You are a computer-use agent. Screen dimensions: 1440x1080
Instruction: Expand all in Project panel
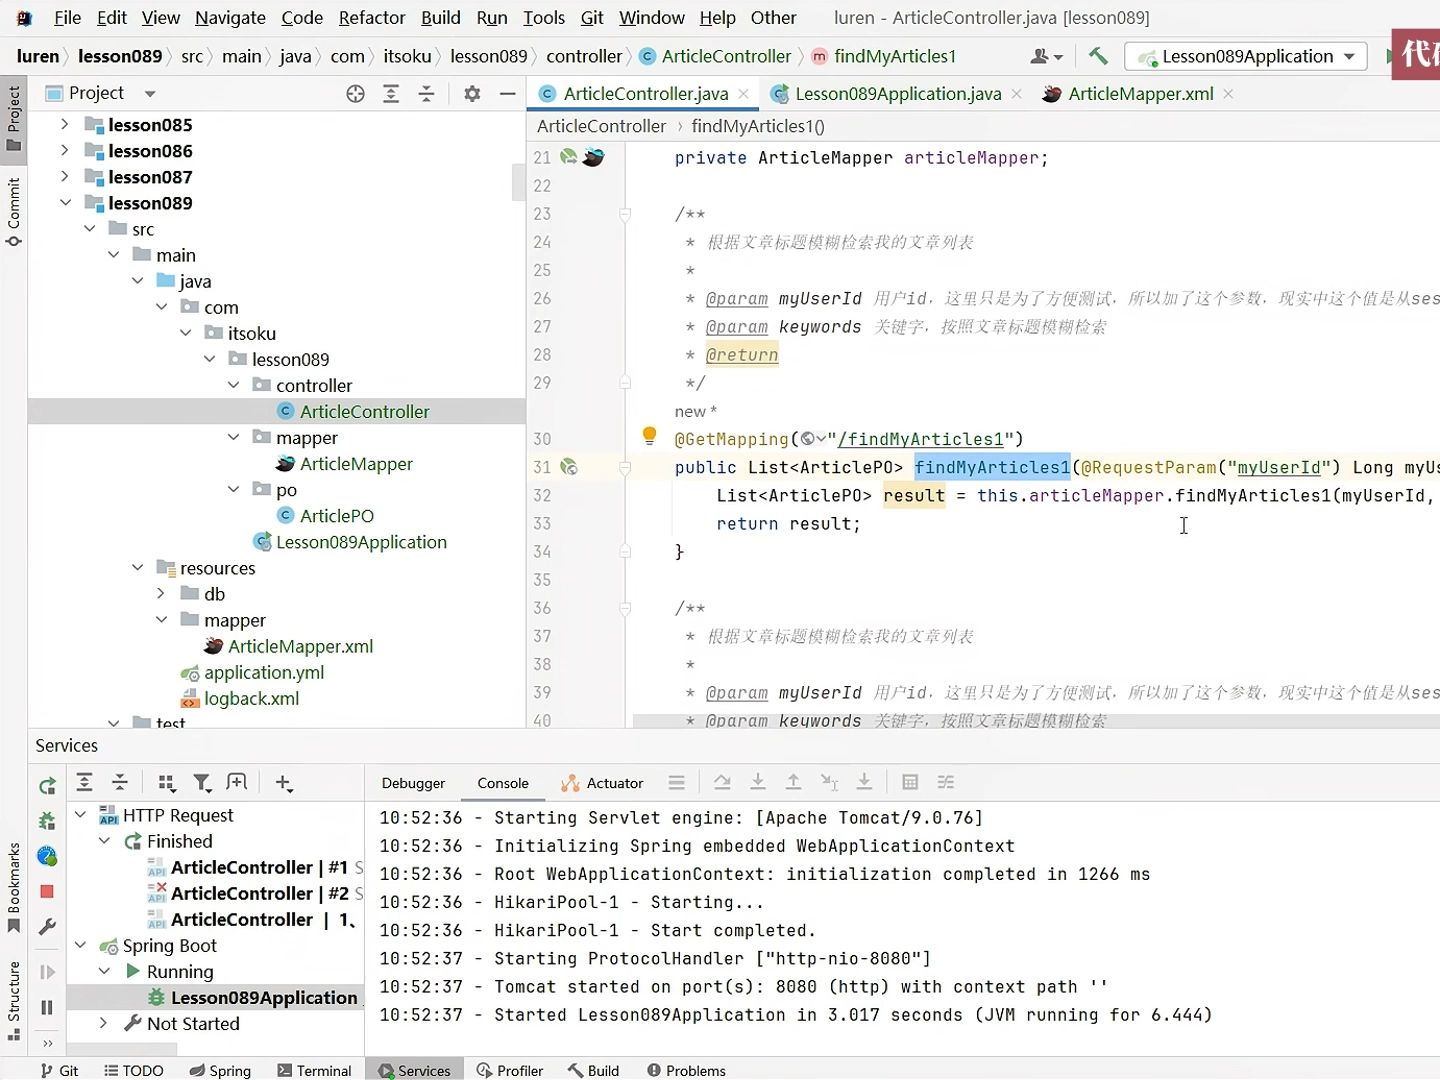point(391,93)
